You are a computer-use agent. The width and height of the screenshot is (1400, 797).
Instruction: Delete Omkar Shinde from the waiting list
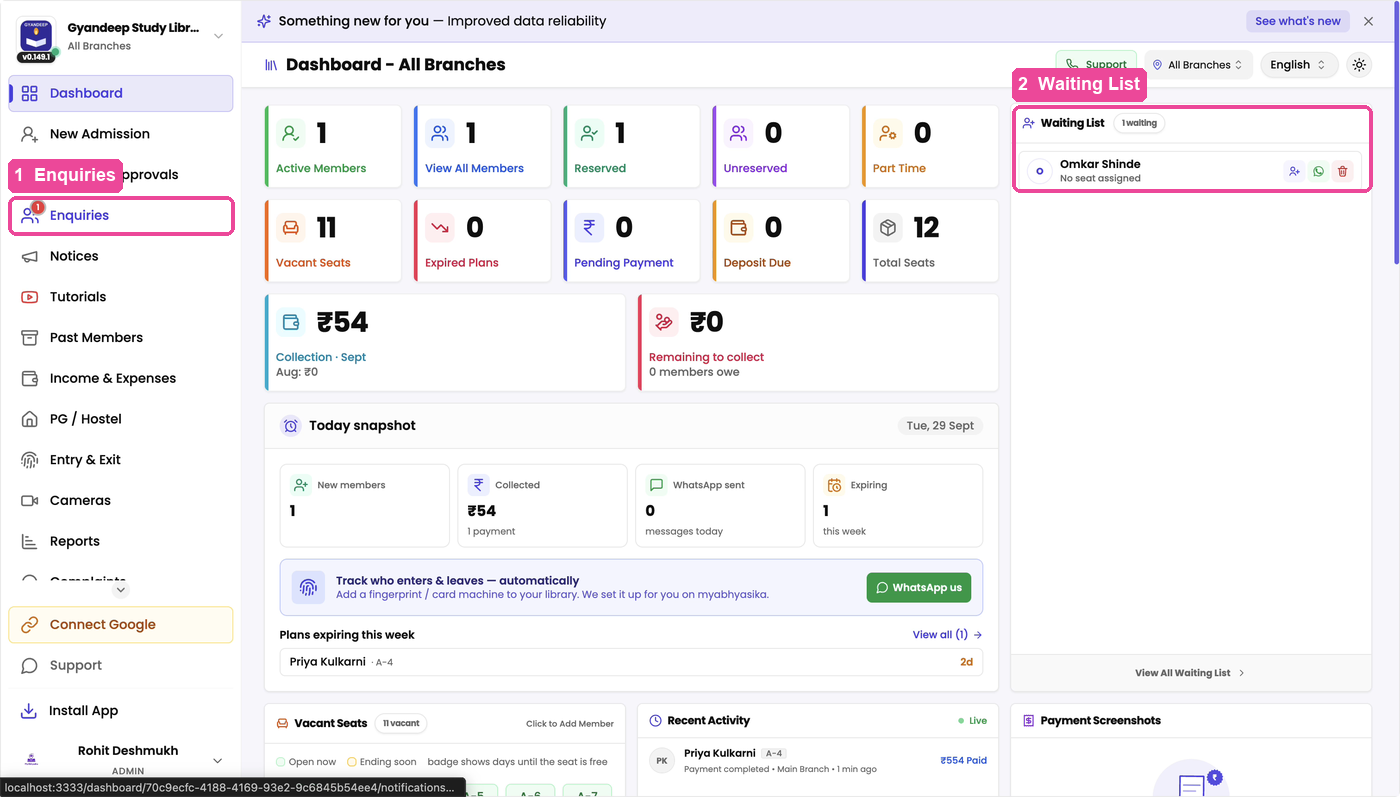[x=1342, y=171]
